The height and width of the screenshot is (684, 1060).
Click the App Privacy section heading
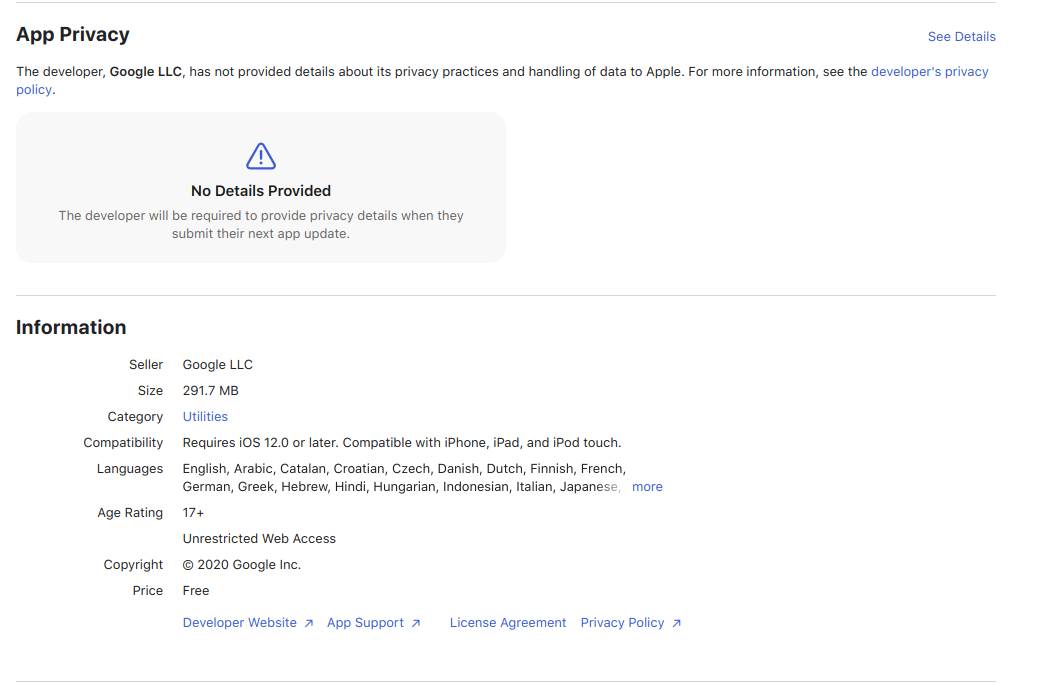pos(72,34)
